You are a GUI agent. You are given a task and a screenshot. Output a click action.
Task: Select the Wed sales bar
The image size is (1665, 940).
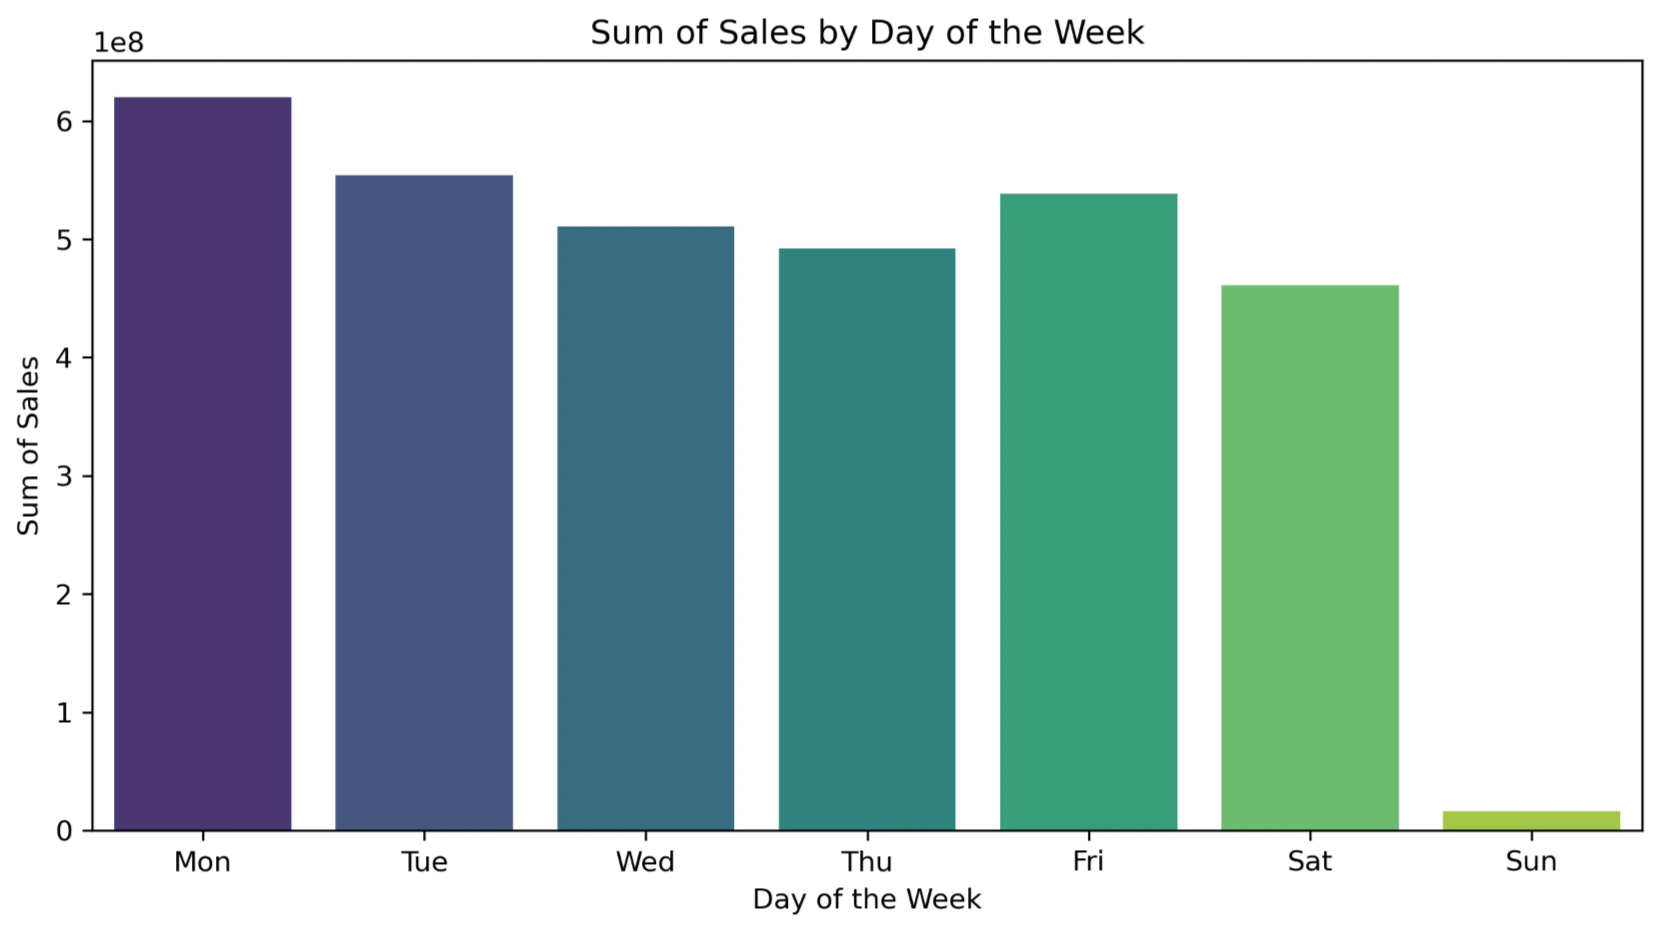pos(645,528)
